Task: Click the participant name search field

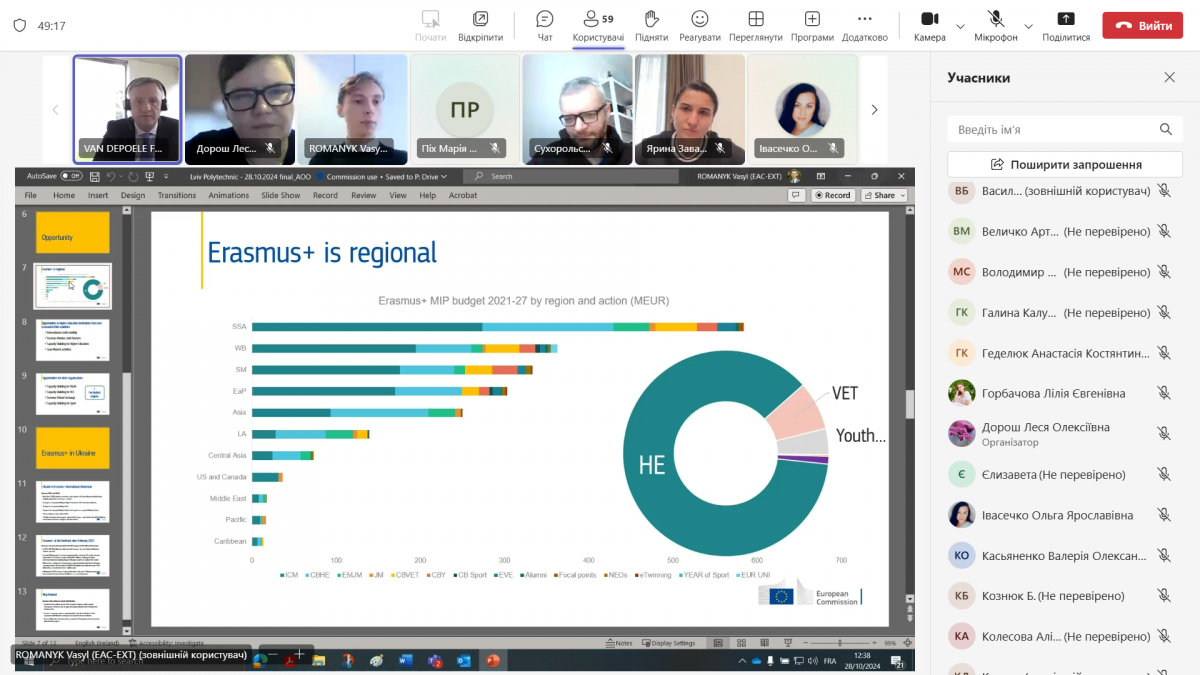Action: coord(1055,130)
